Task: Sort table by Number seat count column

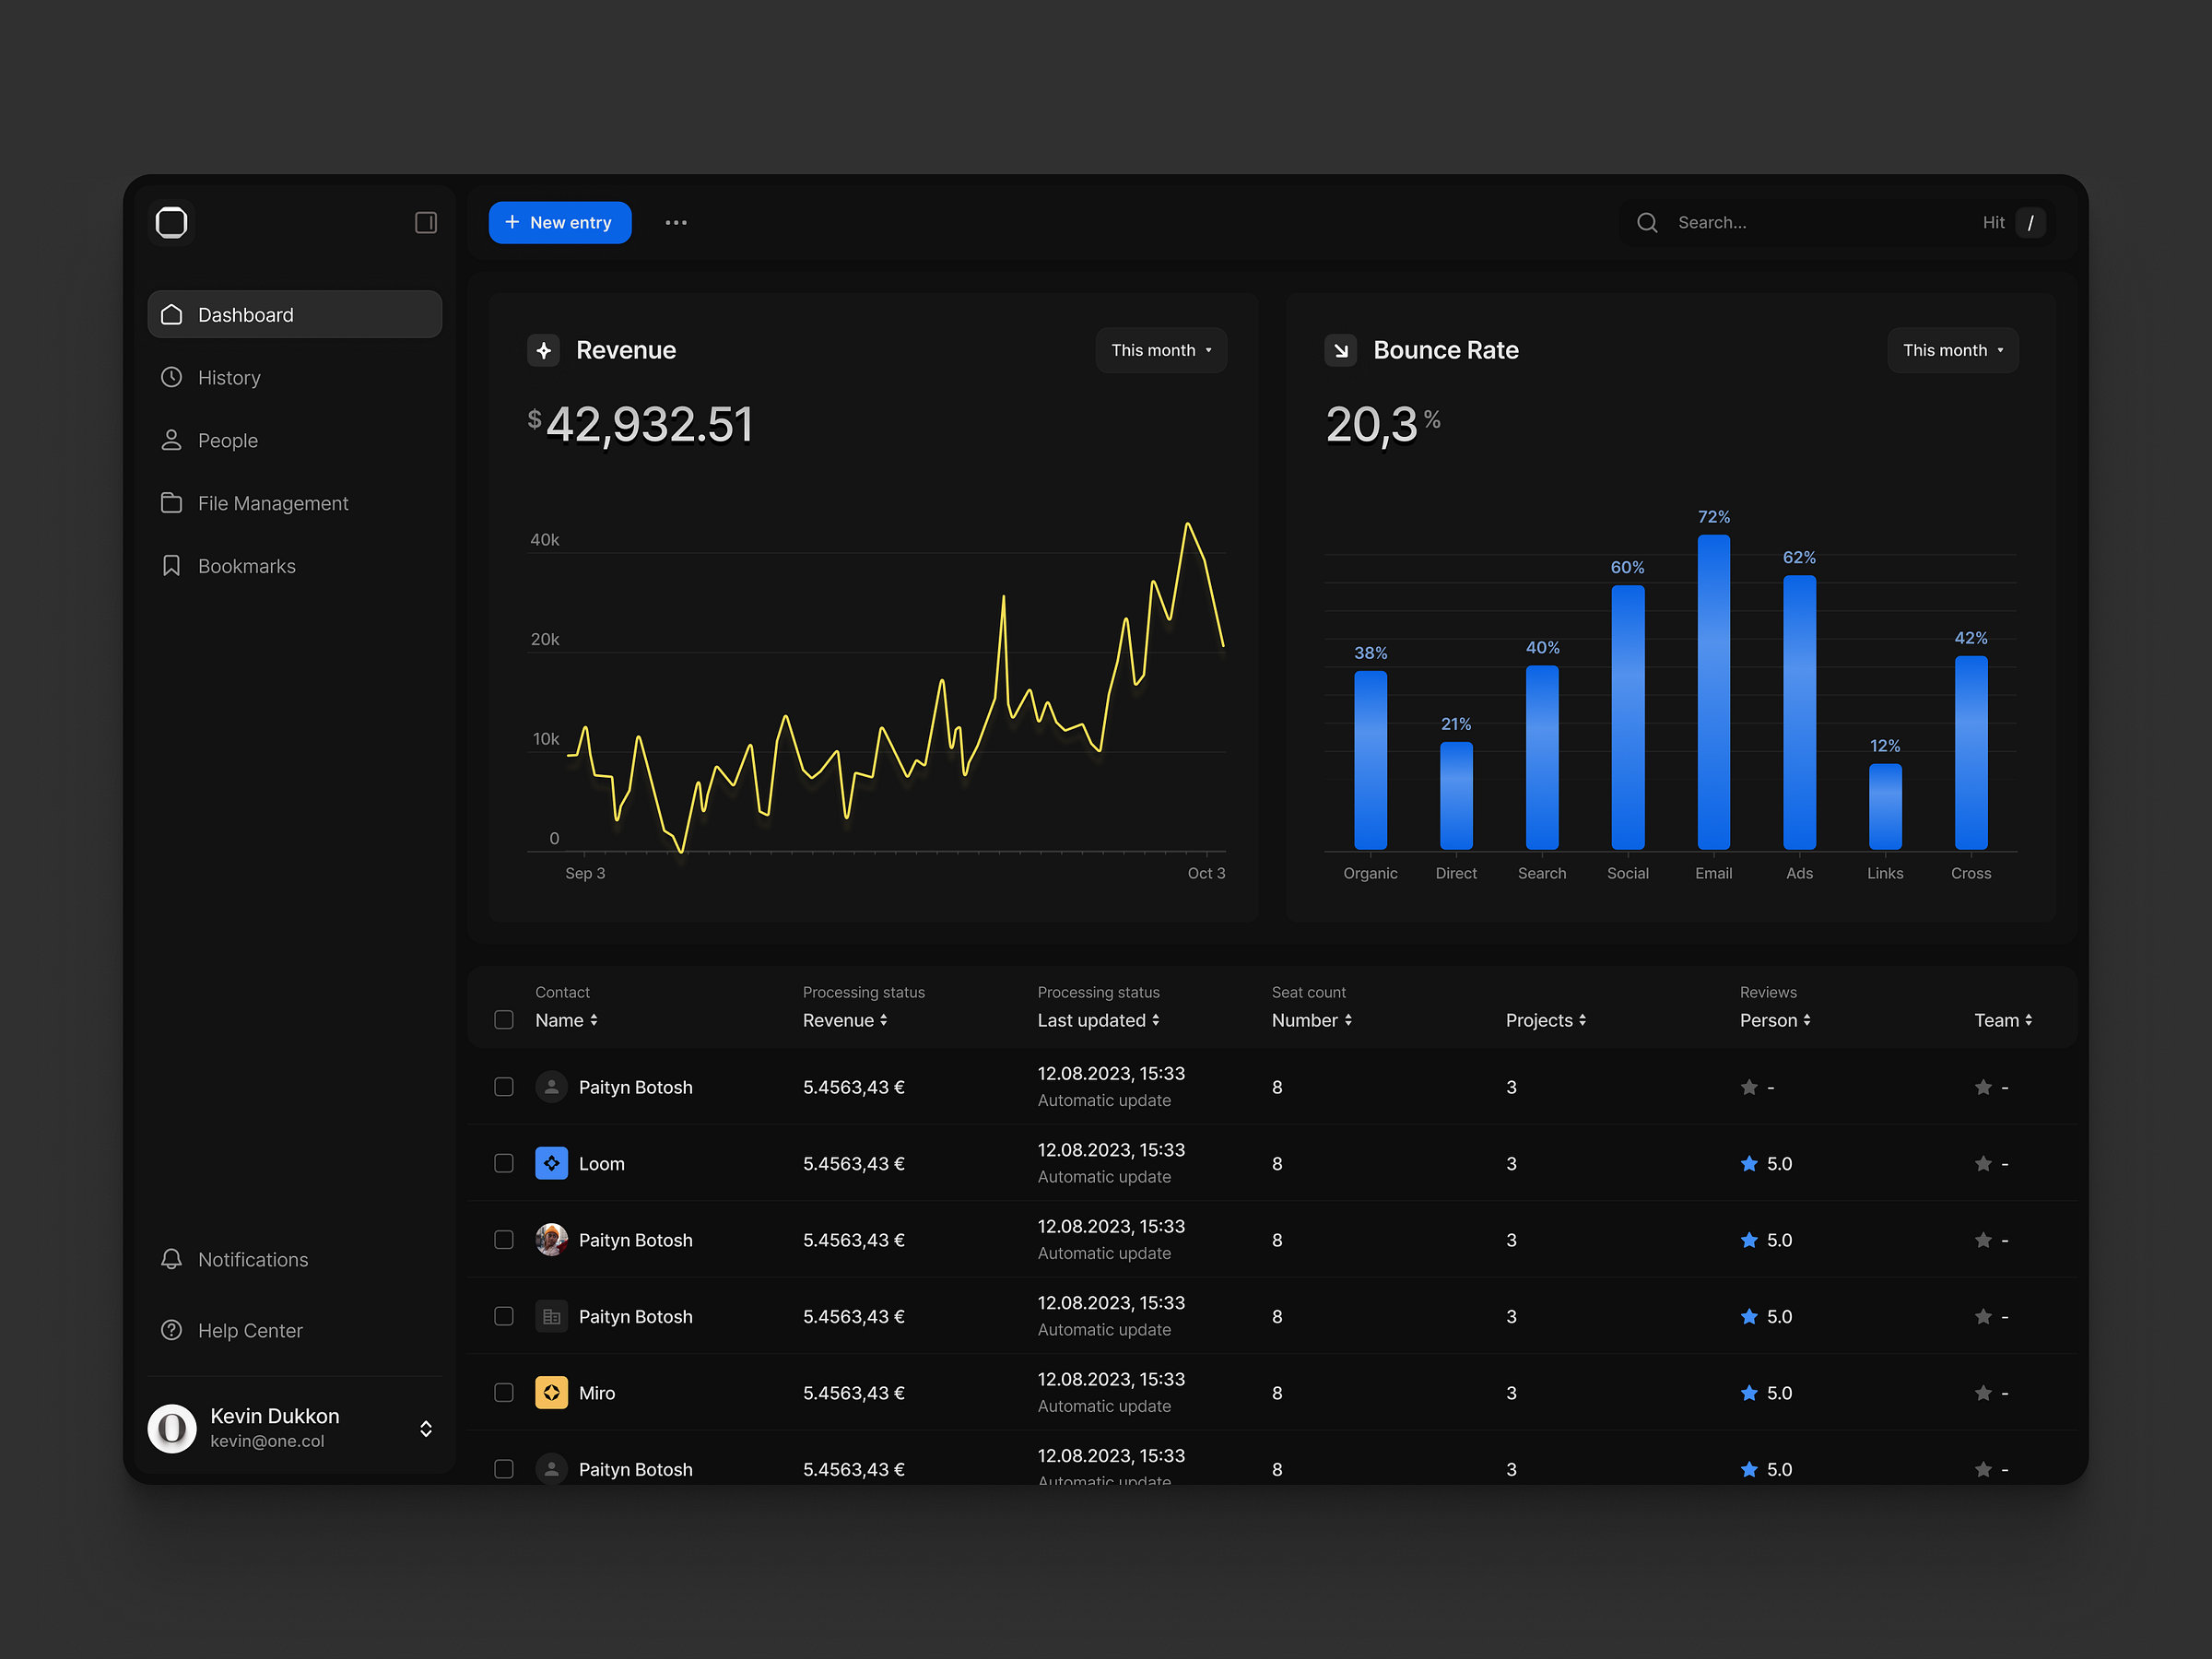Action: click(x=1312, y=1020)
